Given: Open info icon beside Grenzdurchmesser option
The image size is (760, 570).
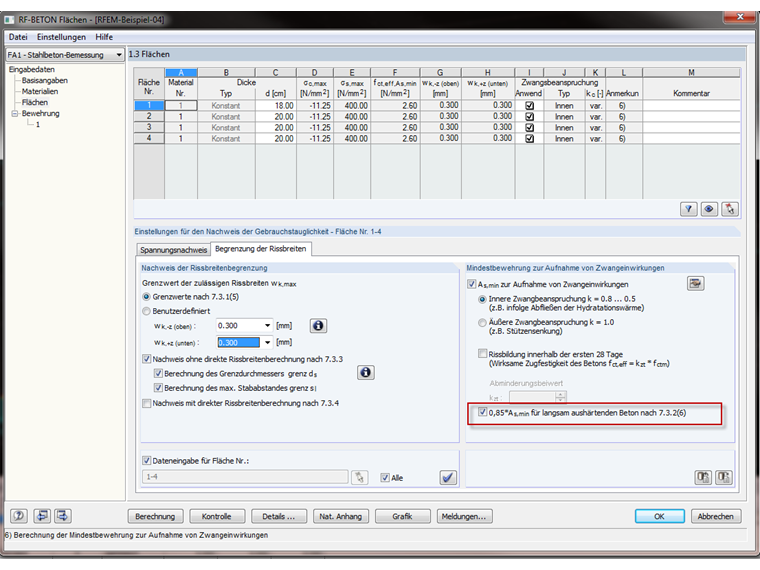Looking at the screenshot, I should click(x=365, y=372).
